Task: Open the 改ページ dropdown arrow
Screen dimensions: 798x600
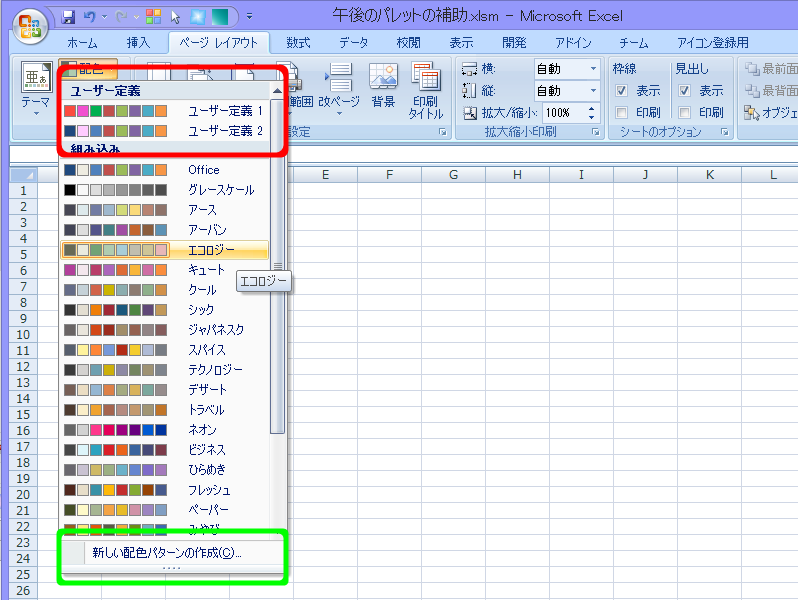Action: click(x=339, y=114)
